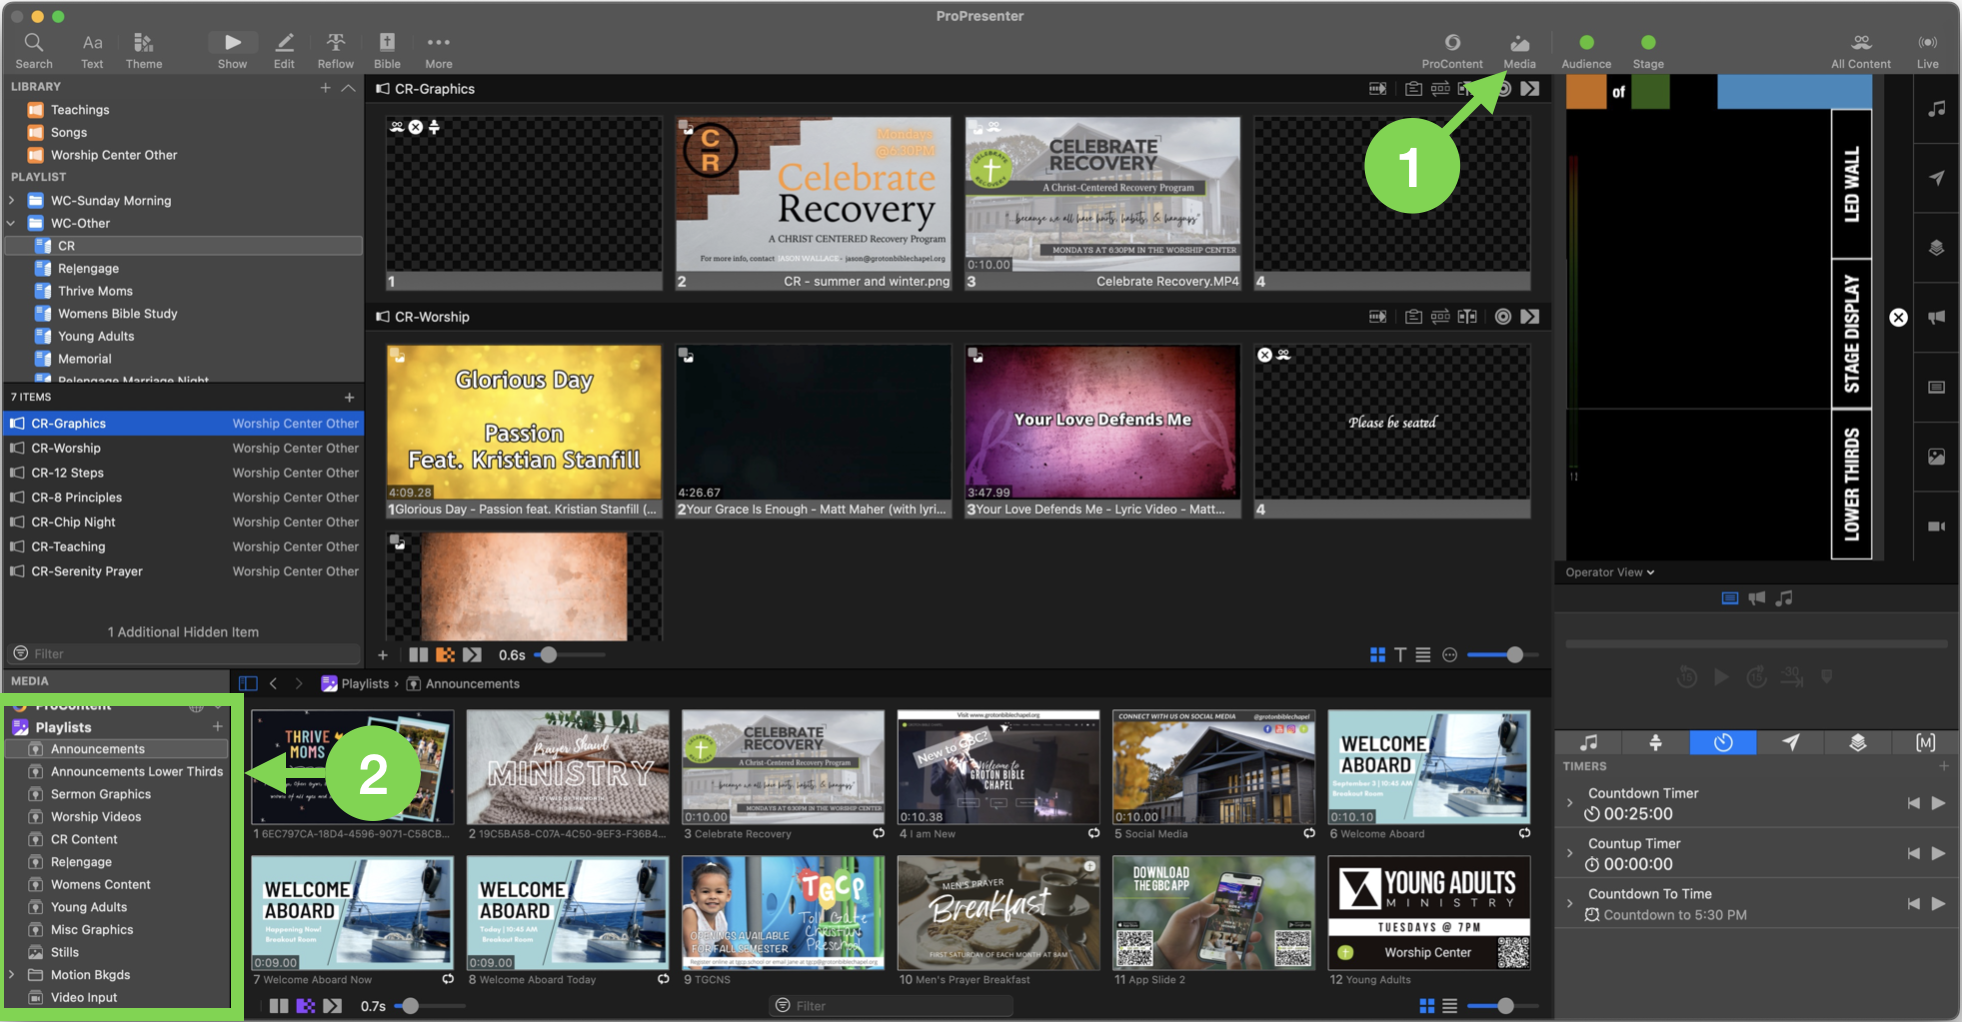
Task: Toggle the Media bin button
Action: 1519,50
